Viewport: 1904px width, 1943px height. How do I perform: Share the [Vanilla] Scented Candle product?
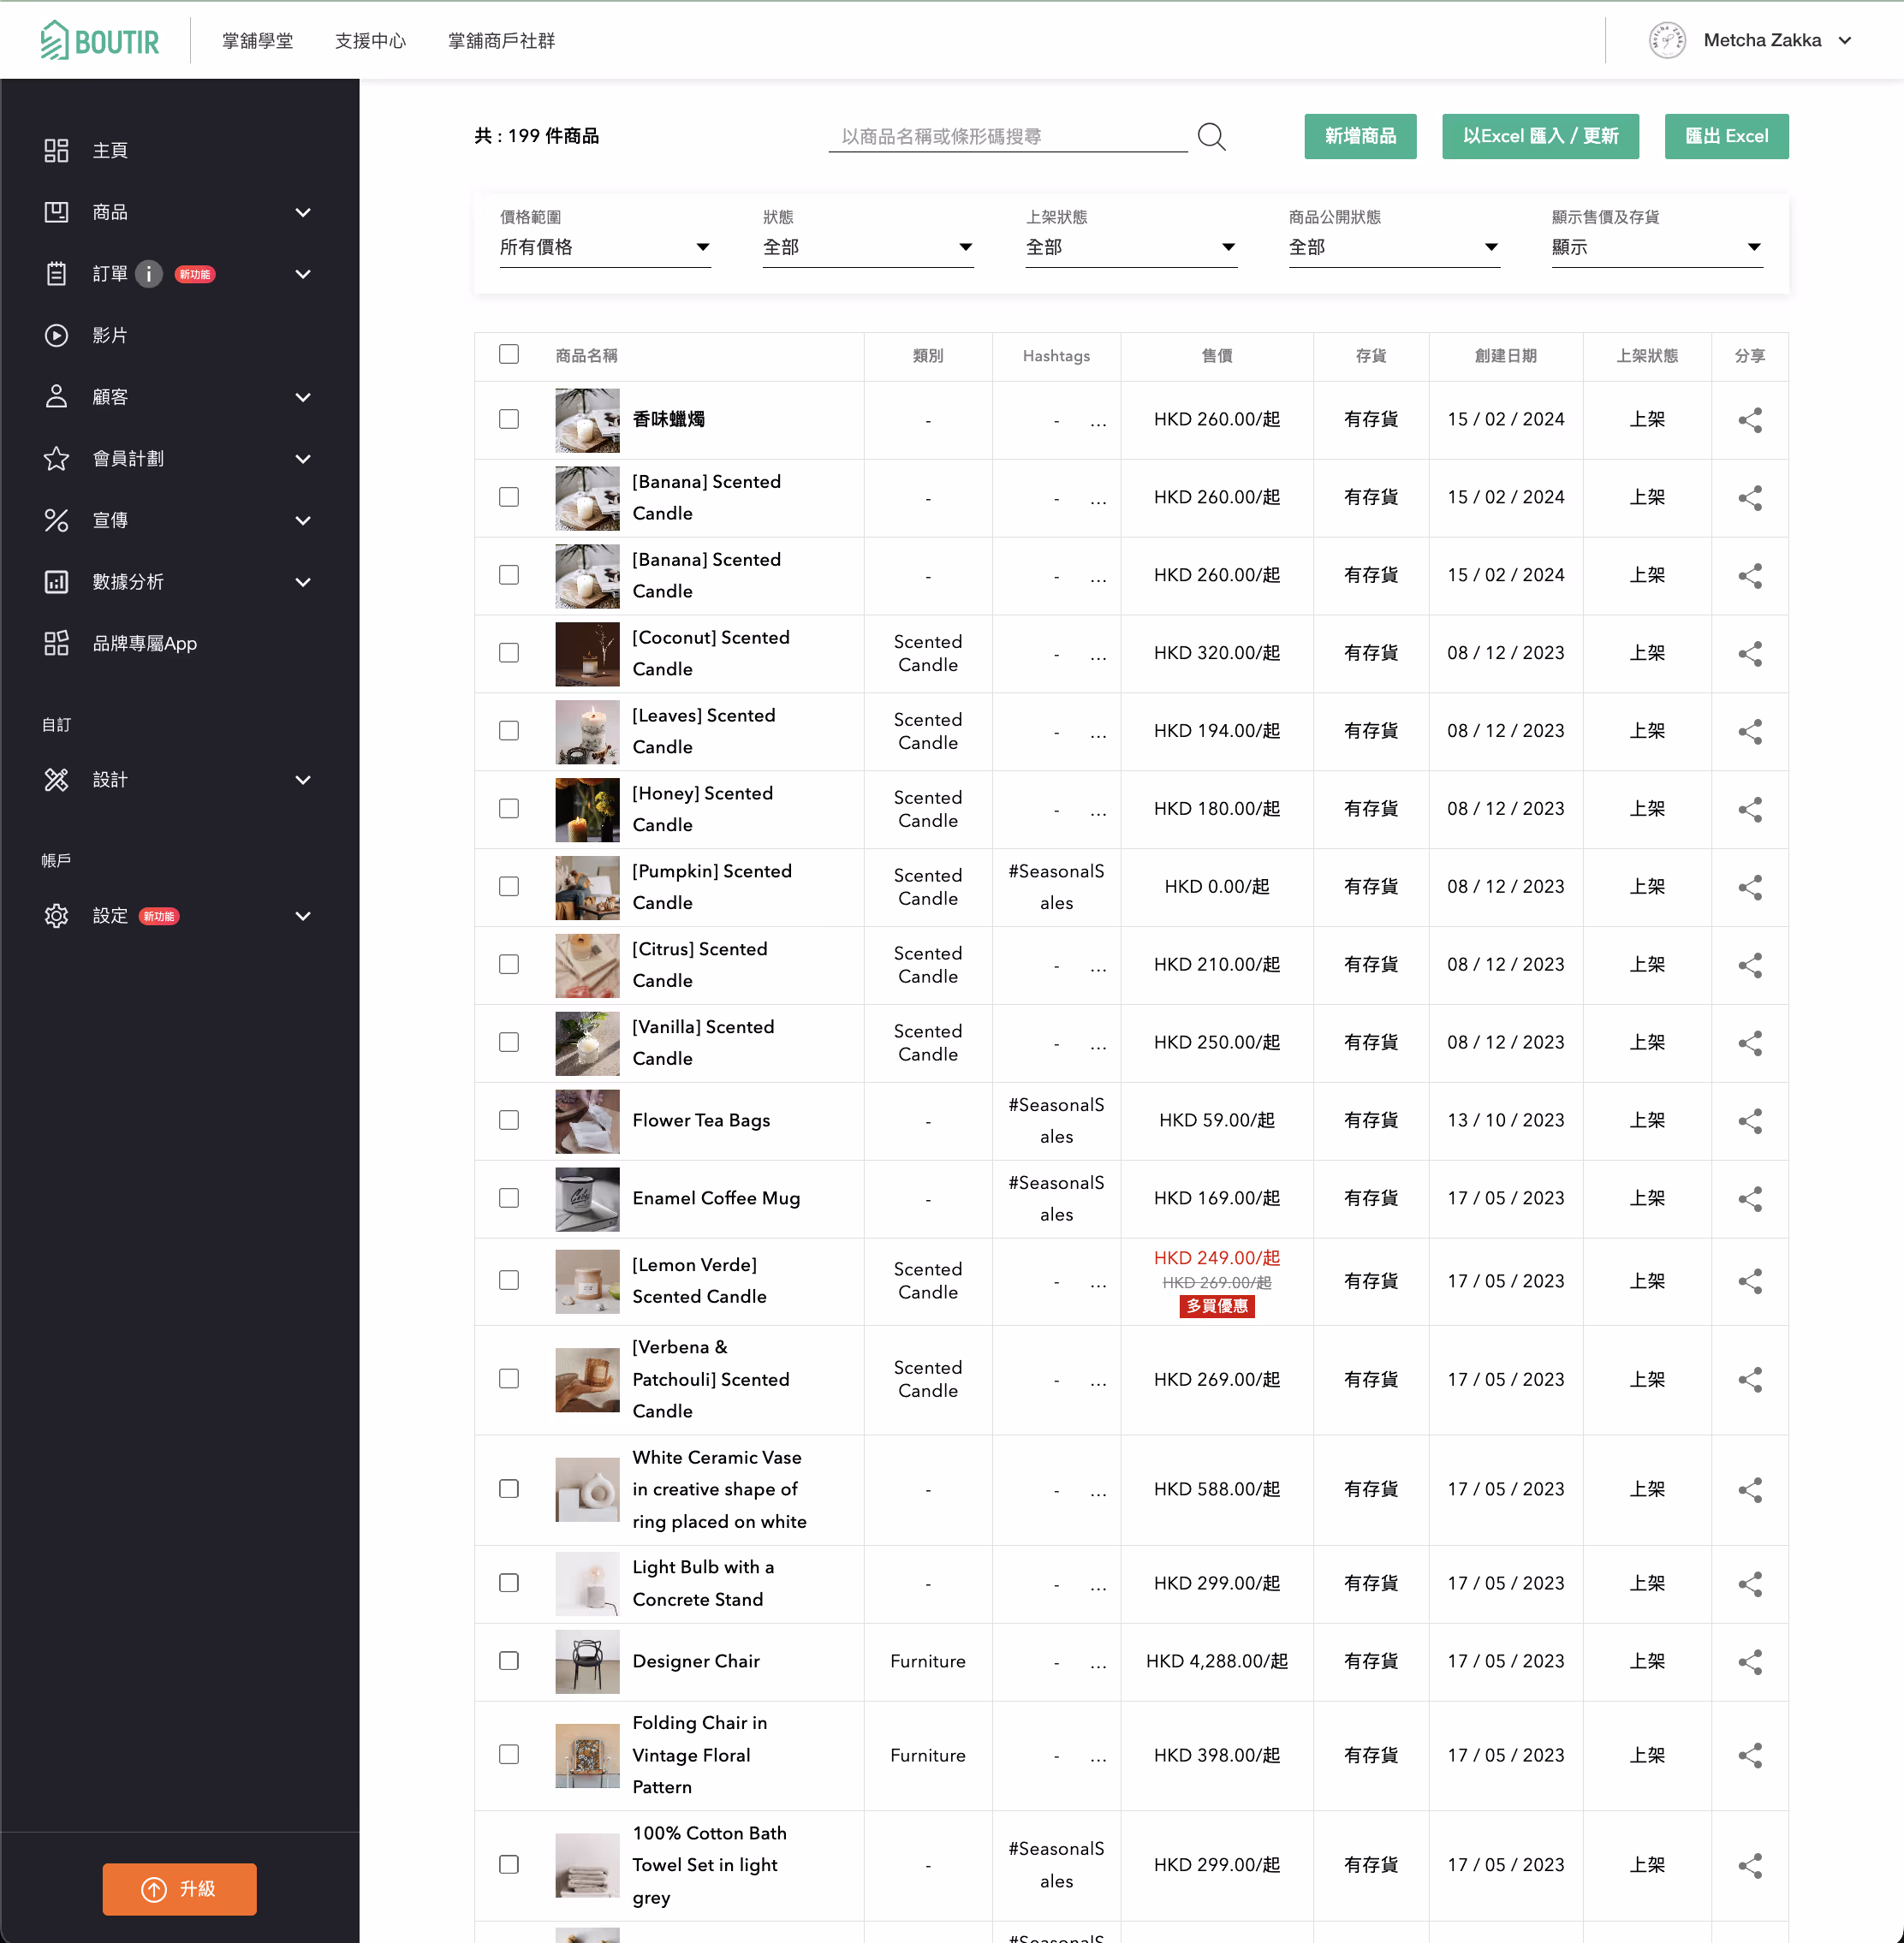1749,1043
